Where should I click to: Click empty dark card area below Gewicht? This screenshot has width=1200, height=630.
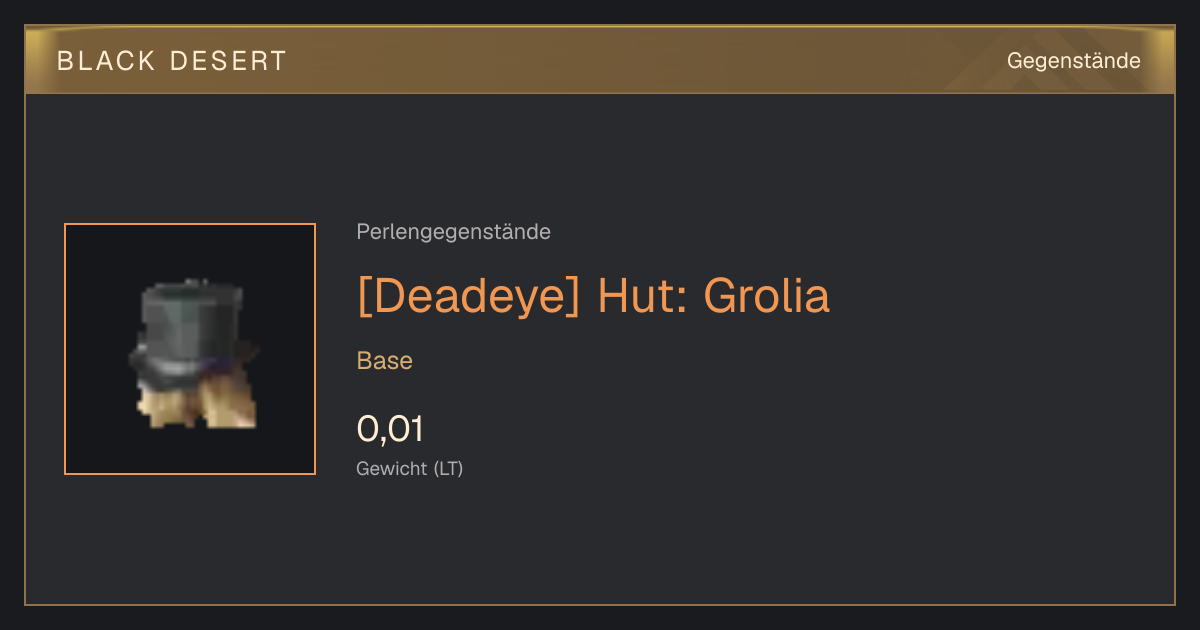coord(600,545)
